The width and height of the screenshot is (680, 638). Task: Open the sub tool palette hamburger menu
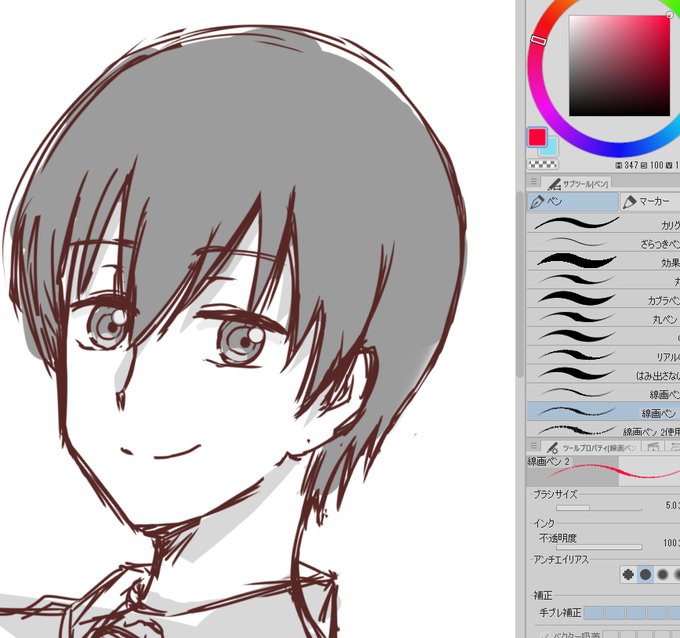coord(533,182)
